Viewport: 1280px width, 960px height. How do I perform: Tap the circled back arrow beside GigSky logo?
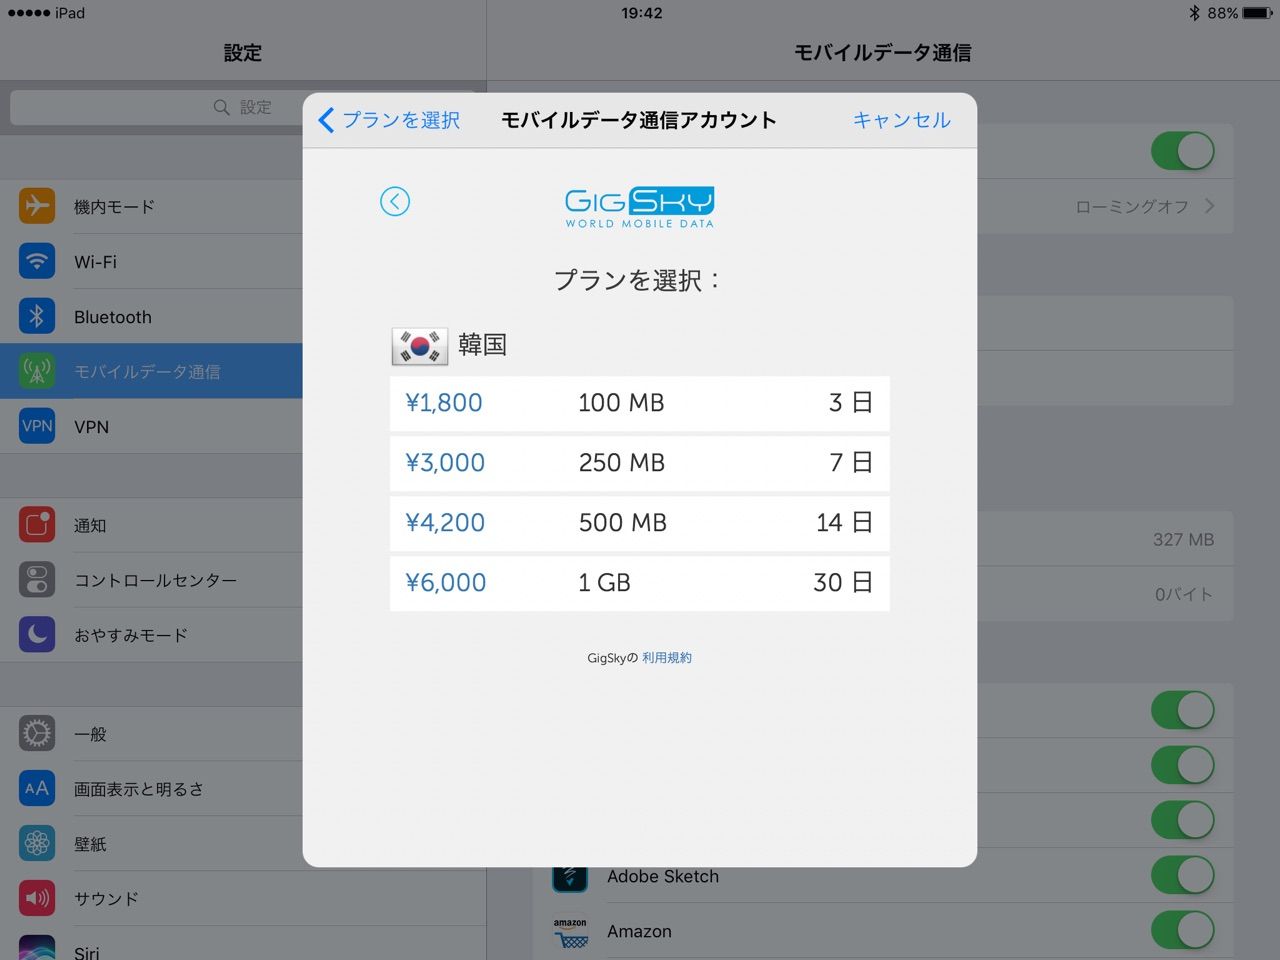395,201
